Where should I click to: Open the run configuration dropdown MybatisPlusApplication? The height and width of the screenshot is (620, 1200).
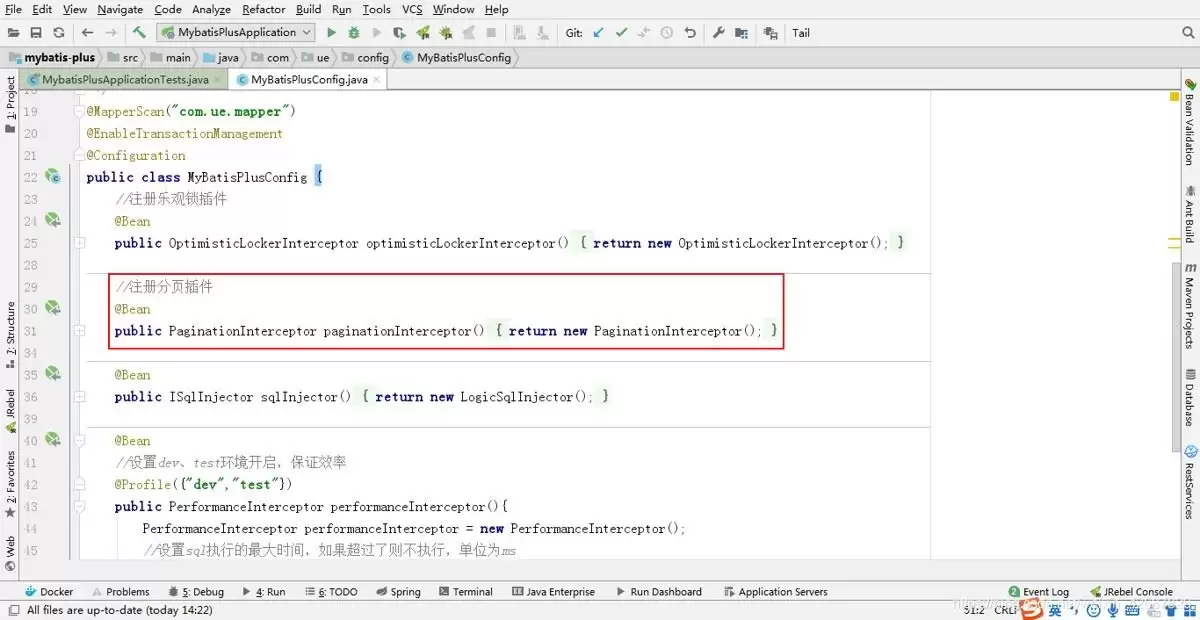pyautogui.click(x=236, y=33)
